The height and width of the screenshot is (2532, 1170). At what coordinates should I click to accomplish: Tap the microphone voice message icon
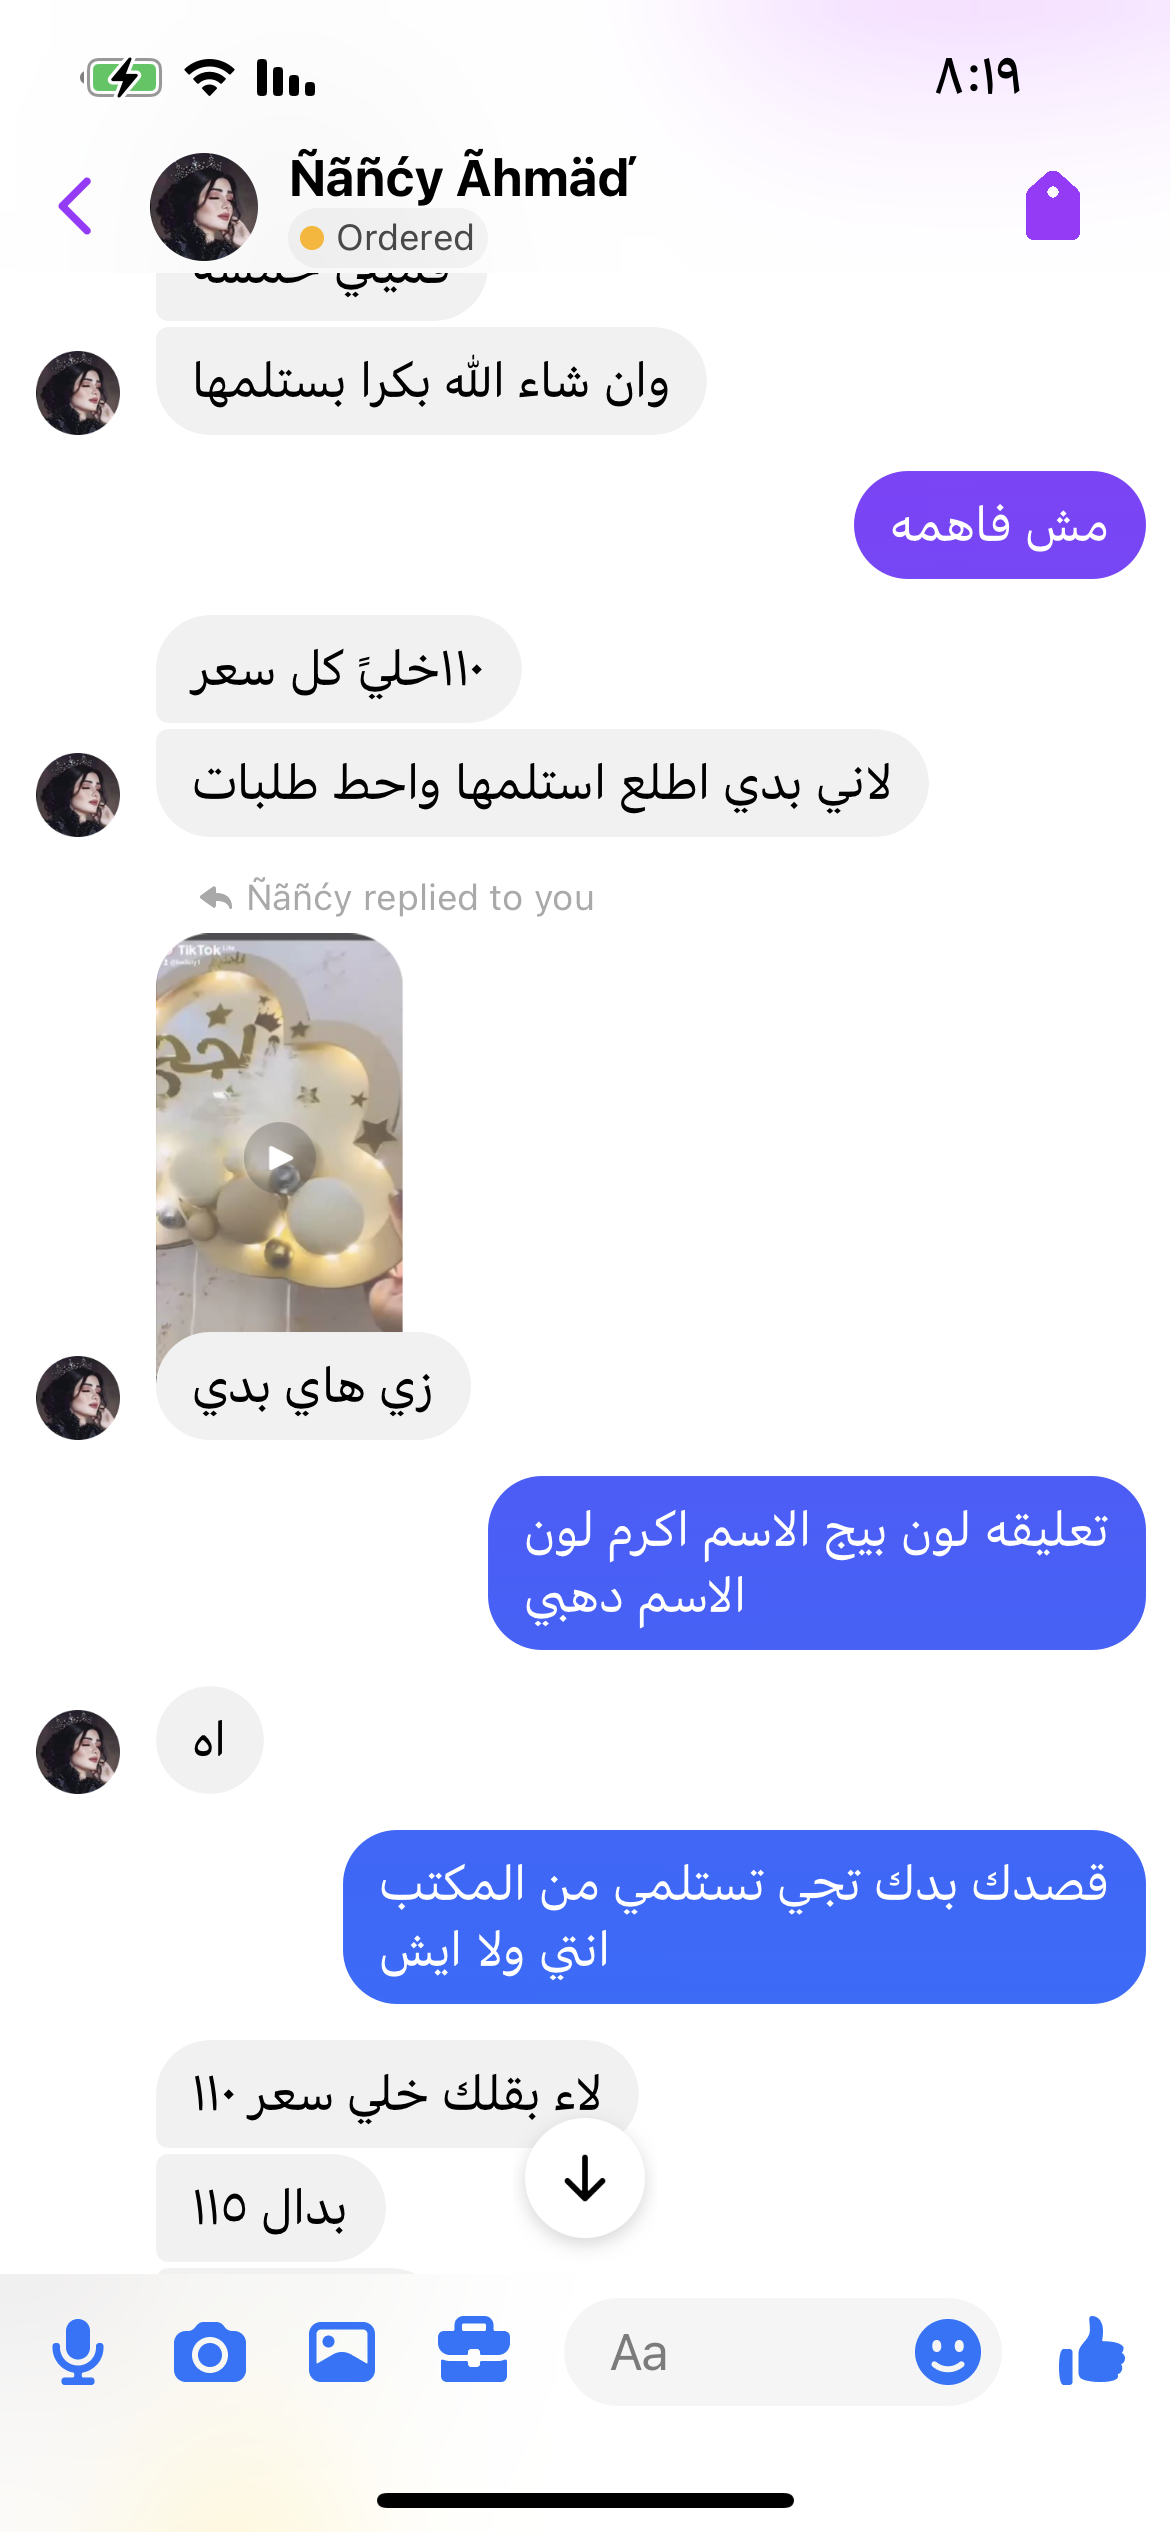coord(78,2352)
